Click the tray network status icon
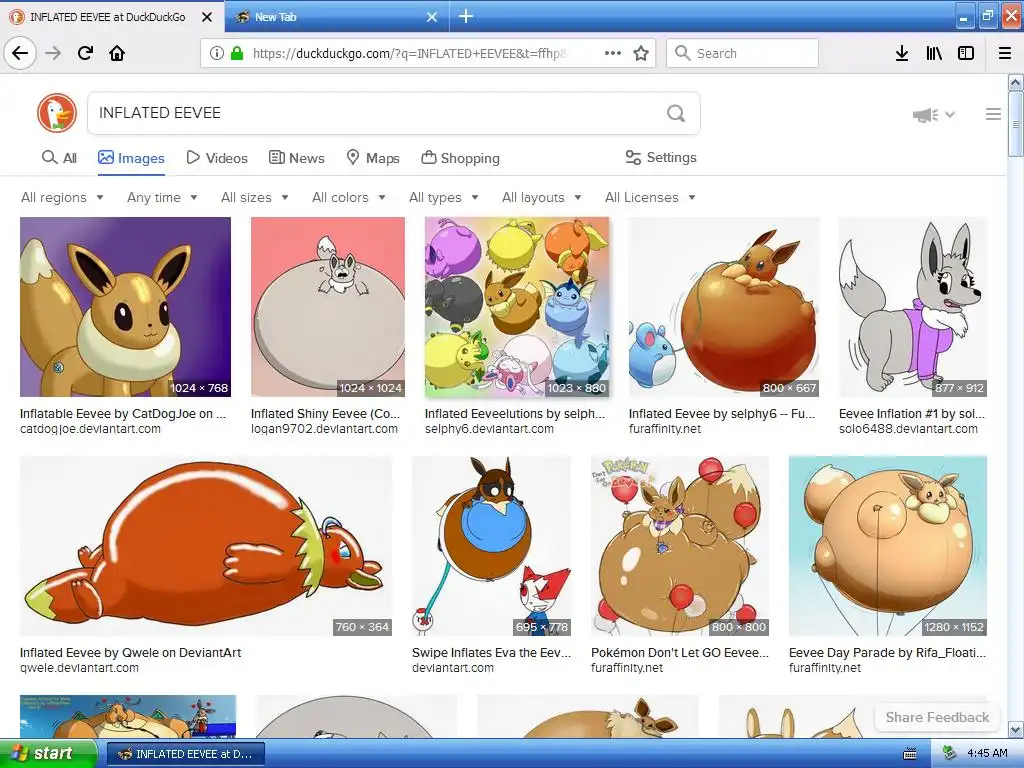Screen dimensions: 1024x768 coord(949,754)
